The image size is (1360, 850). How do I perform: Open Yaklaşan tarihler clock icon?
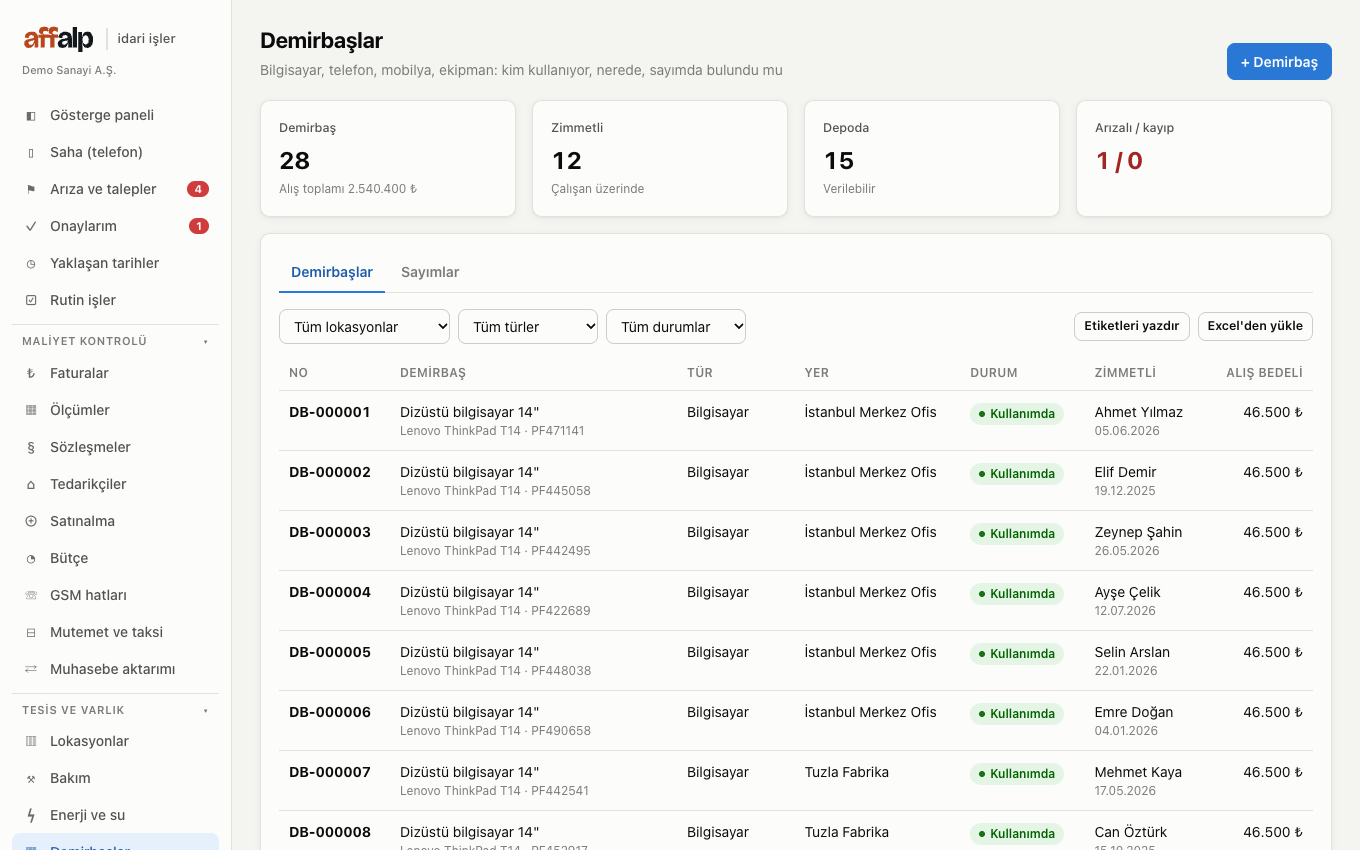pos(31,264)
